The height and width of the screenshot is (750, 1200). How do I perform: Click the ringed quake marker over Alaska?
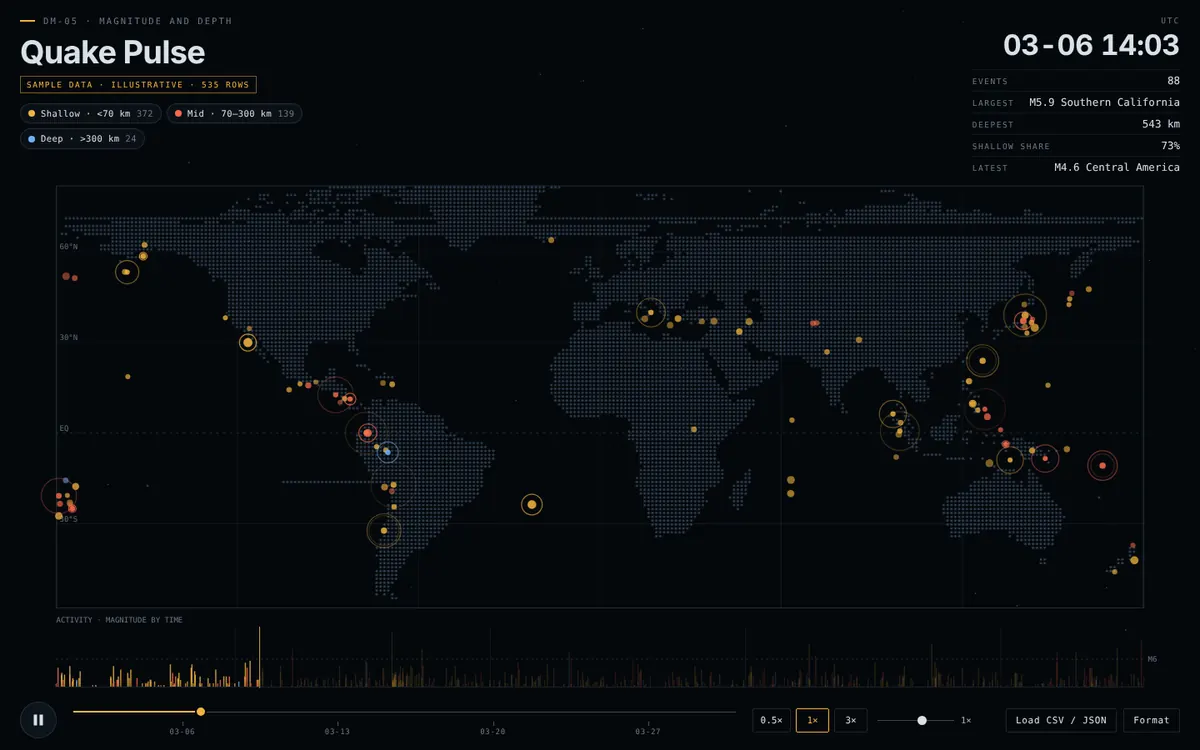126,272
